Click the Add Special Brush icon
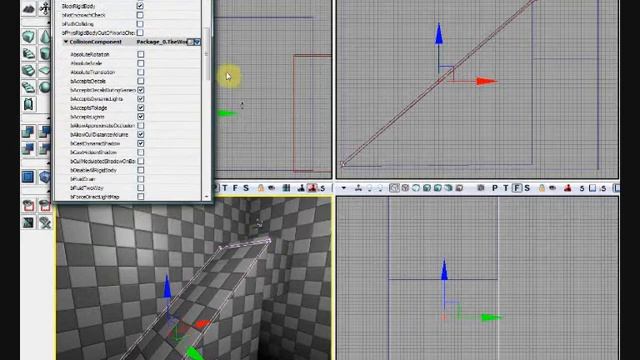 click(x=29, y=177)
